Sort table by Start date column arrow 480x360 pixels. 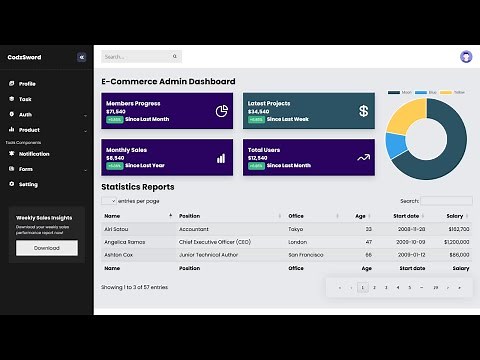[423, 216]
